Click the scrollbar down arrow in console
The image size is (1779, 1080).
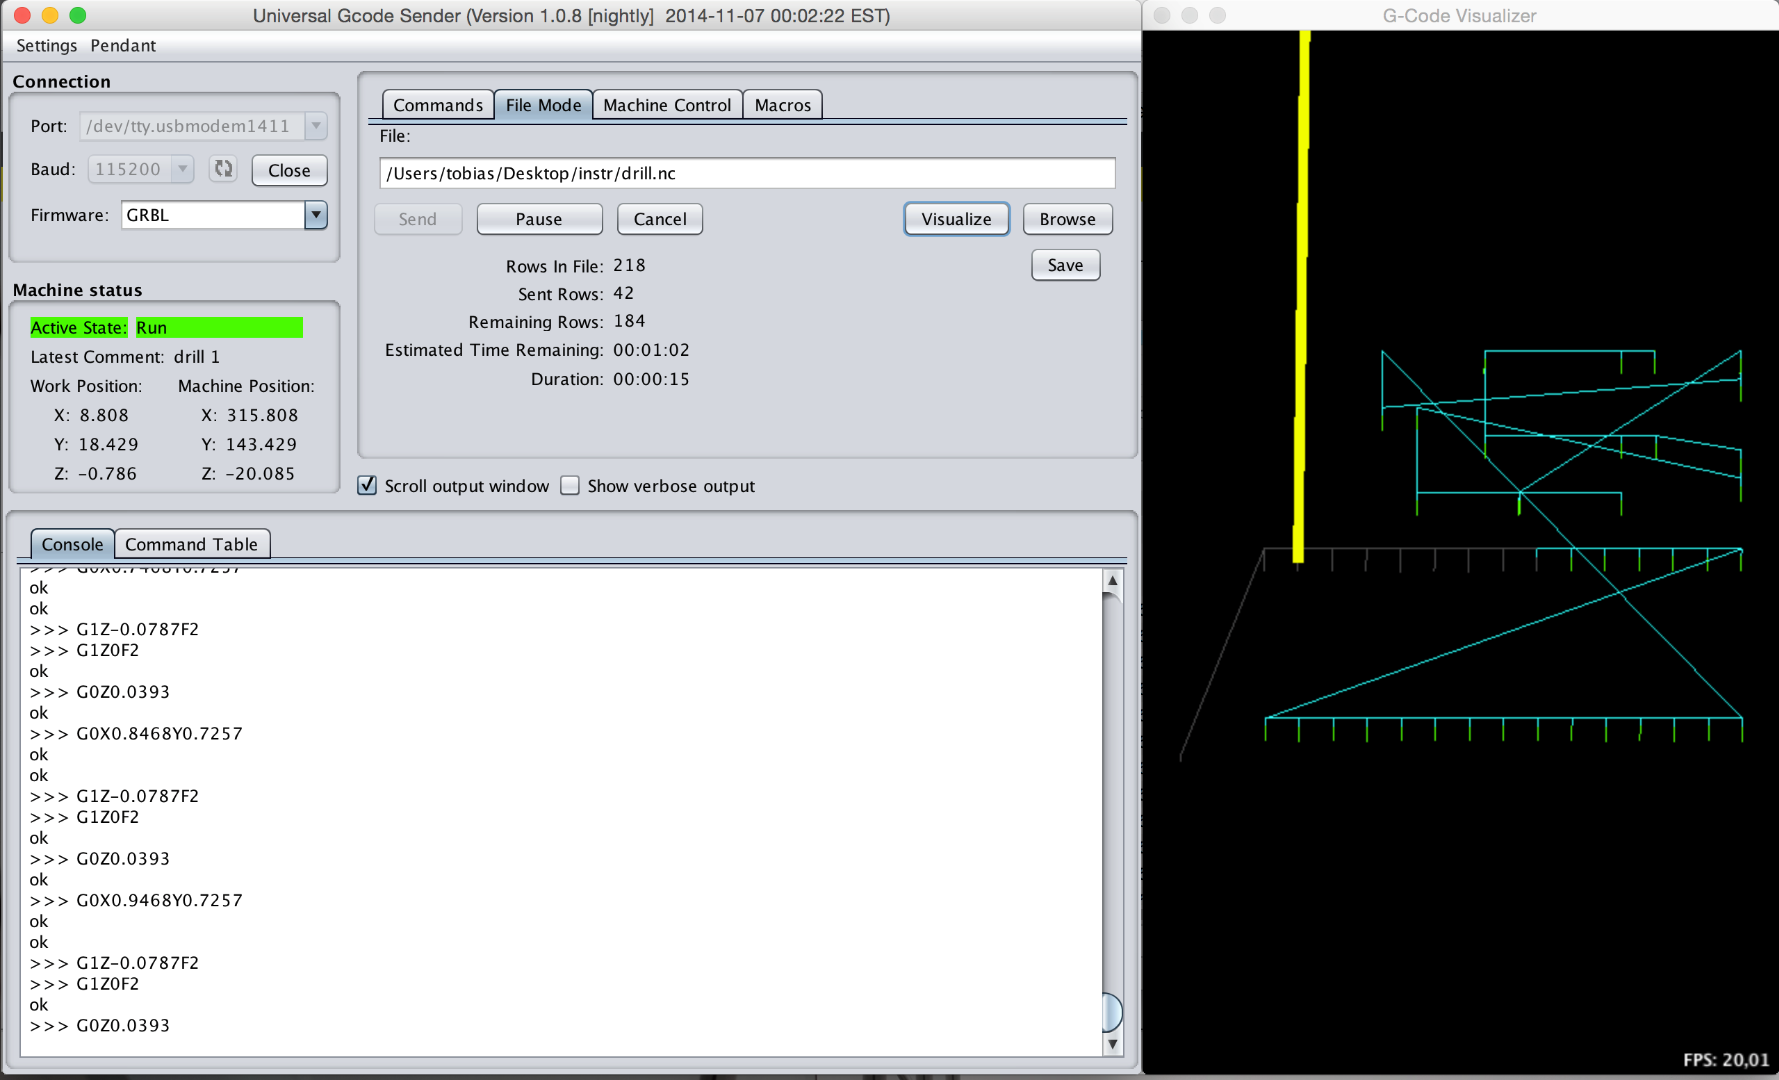coord(1112,1044)
